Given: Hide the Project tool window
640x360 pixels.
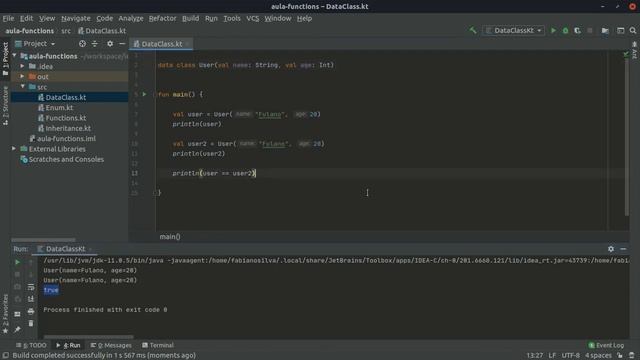Looking at the screenshot, I should [x=122, y=44].
